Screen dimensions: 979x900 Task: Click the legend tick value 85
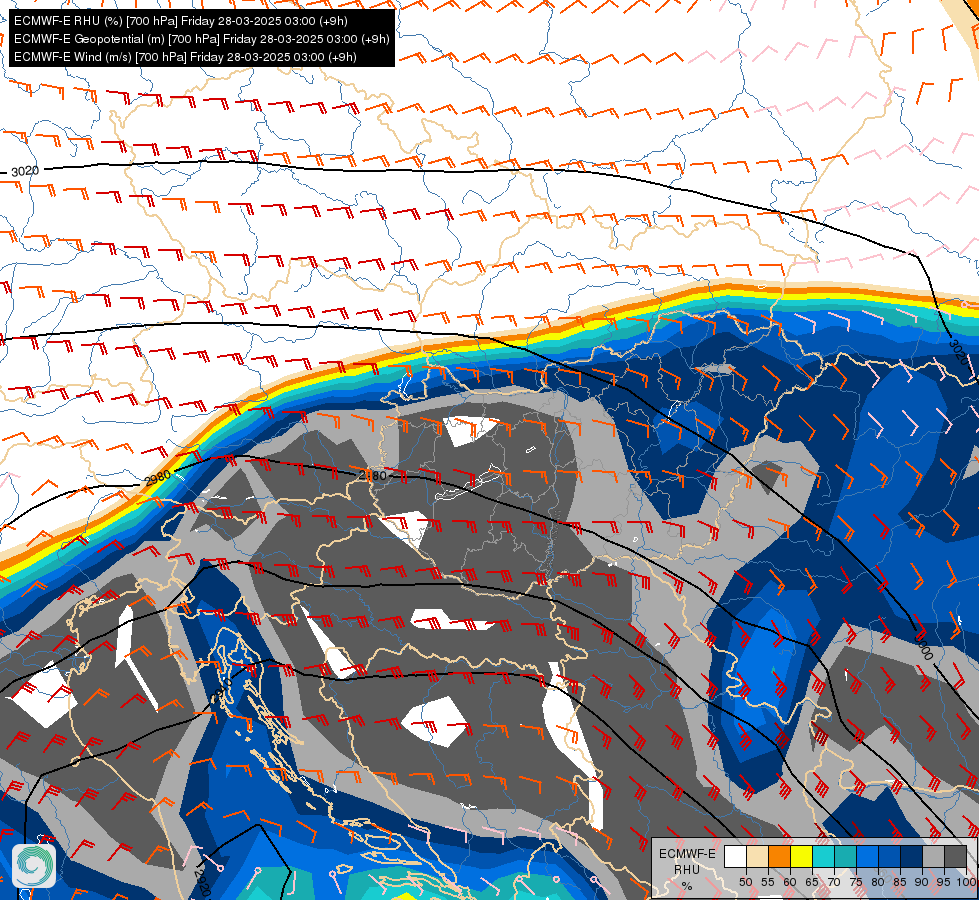click(x=900, y=882)
